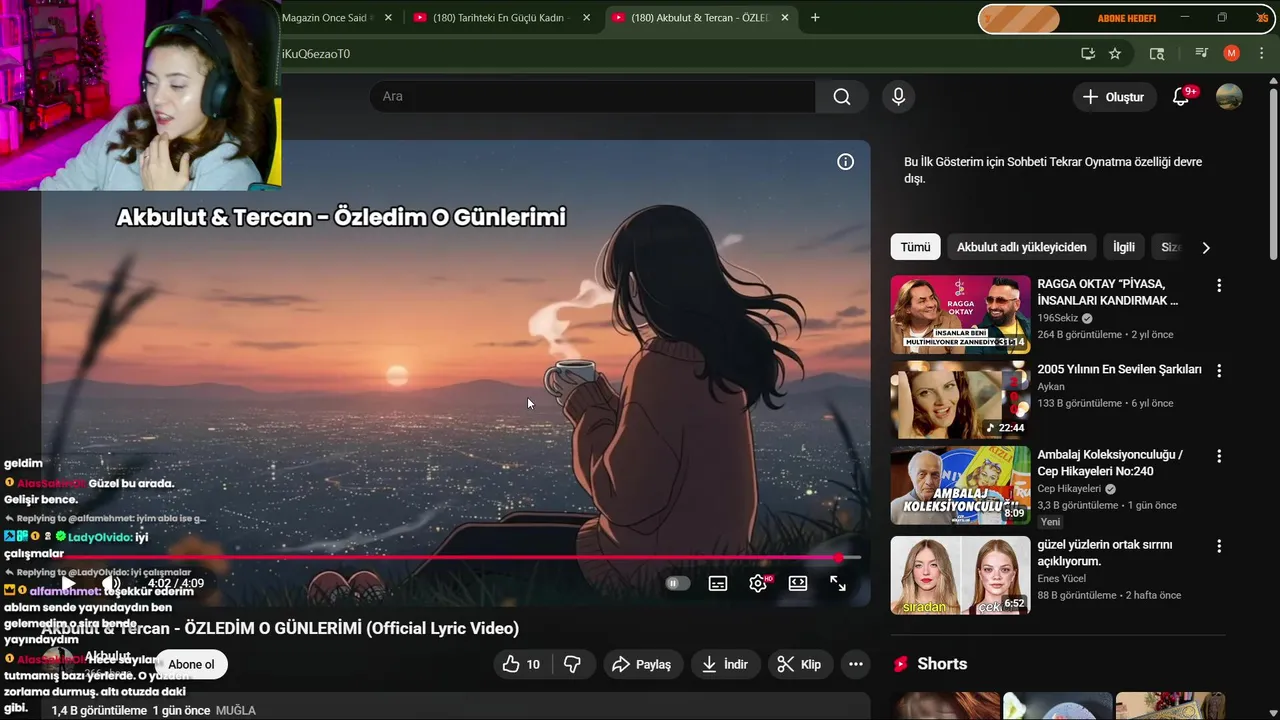Image resolution: width=1280 pixels, height=720 pixels.
Task: Open more actions under the video
Action: (856, 664)
